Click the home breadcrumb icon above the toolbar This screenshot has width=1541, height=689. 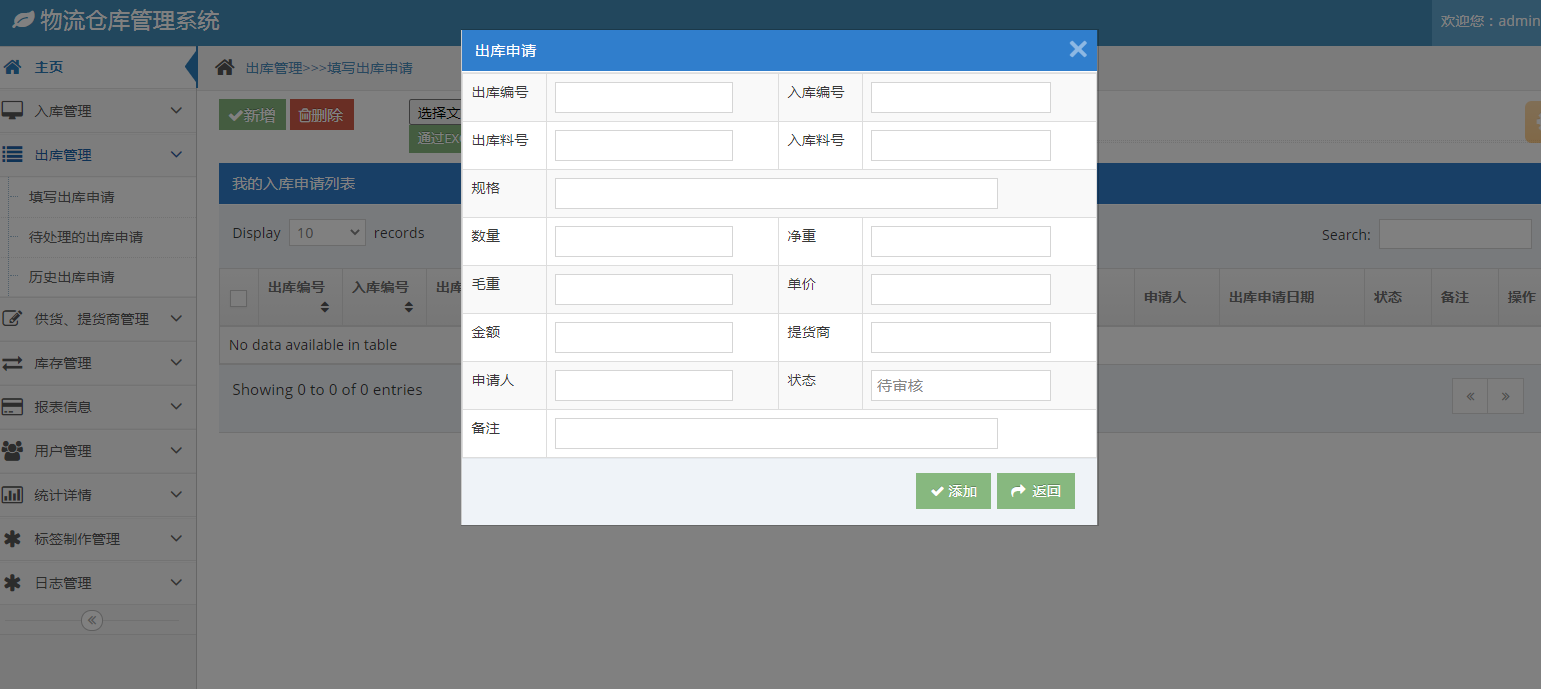[x=225, y=67]
